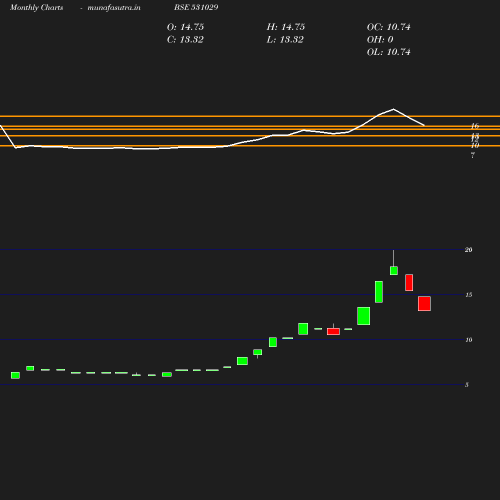Click the "OL: 10.74" reading
The image size is (500, 500).
389,52
